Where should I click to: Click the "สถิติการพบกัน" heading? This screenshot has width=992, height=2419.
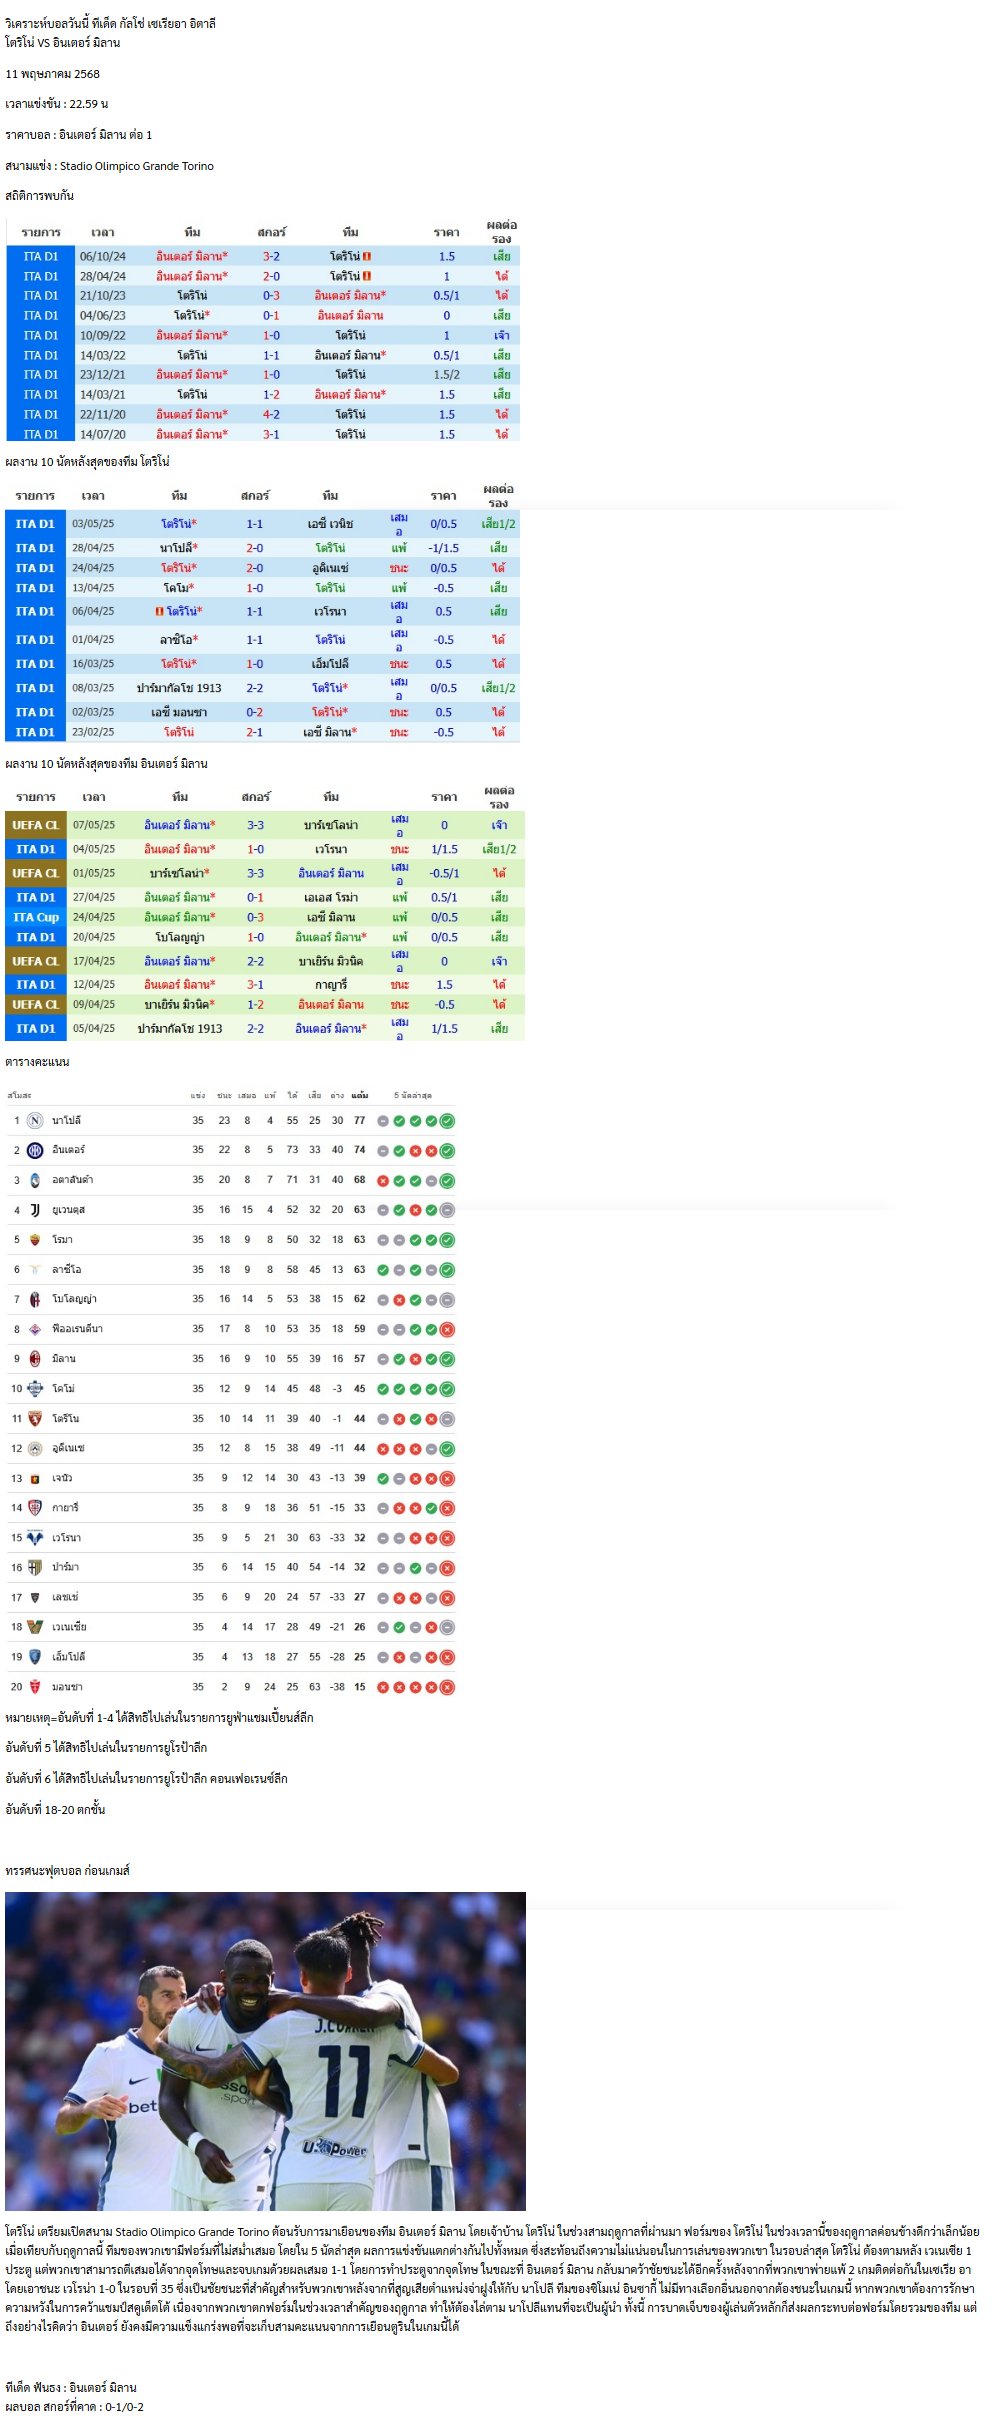point(40,196)
